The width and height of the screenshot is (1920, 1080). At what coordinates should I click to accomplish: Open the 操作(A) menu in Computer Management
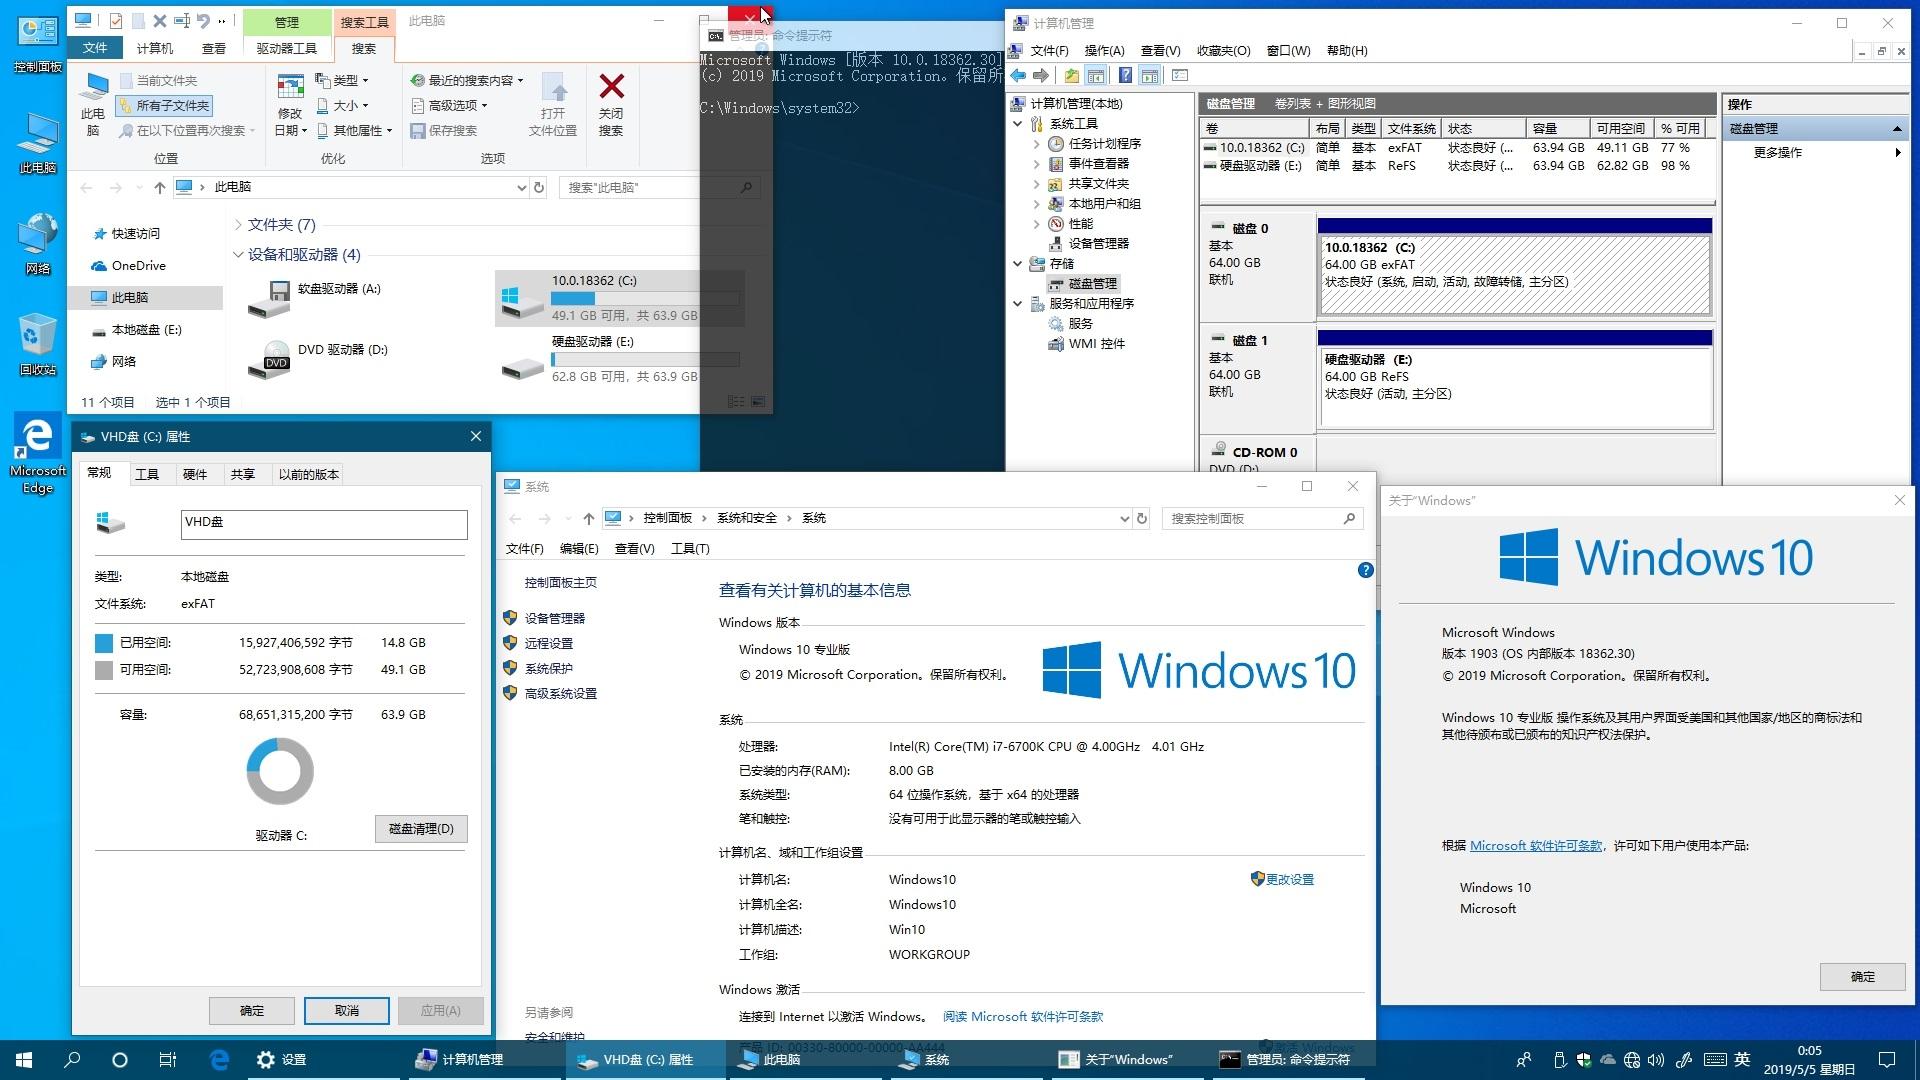click(1104, 50)
